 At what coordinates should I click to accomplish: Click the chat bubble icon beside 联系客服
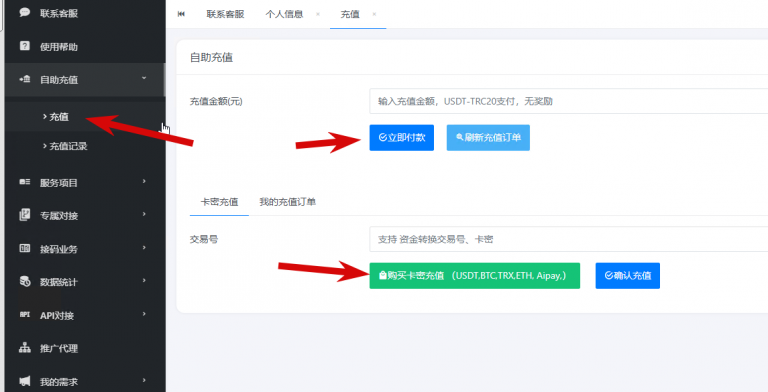tap(24, 13)
